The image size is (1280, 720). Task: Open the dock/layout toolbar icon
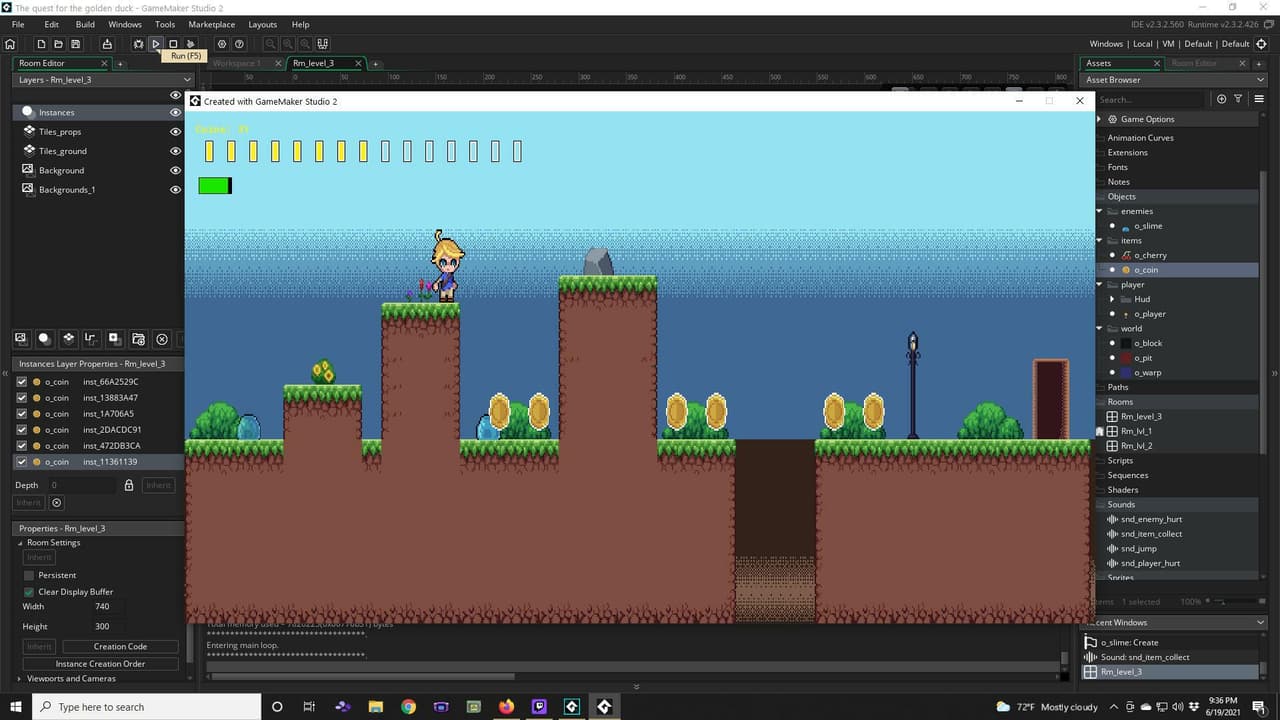(322, 44)
